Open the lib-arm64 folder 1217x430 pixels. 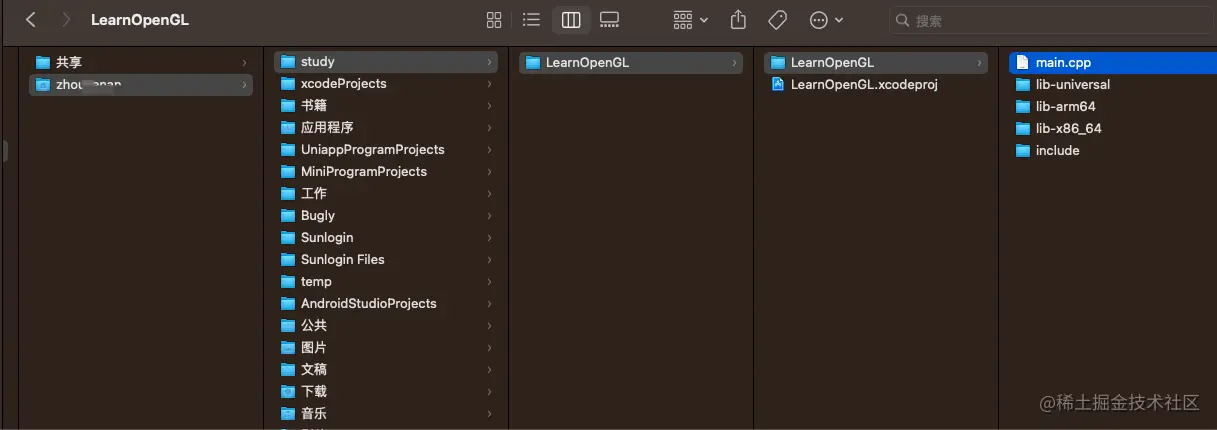pyautogui.click(x=1066, y=107)
